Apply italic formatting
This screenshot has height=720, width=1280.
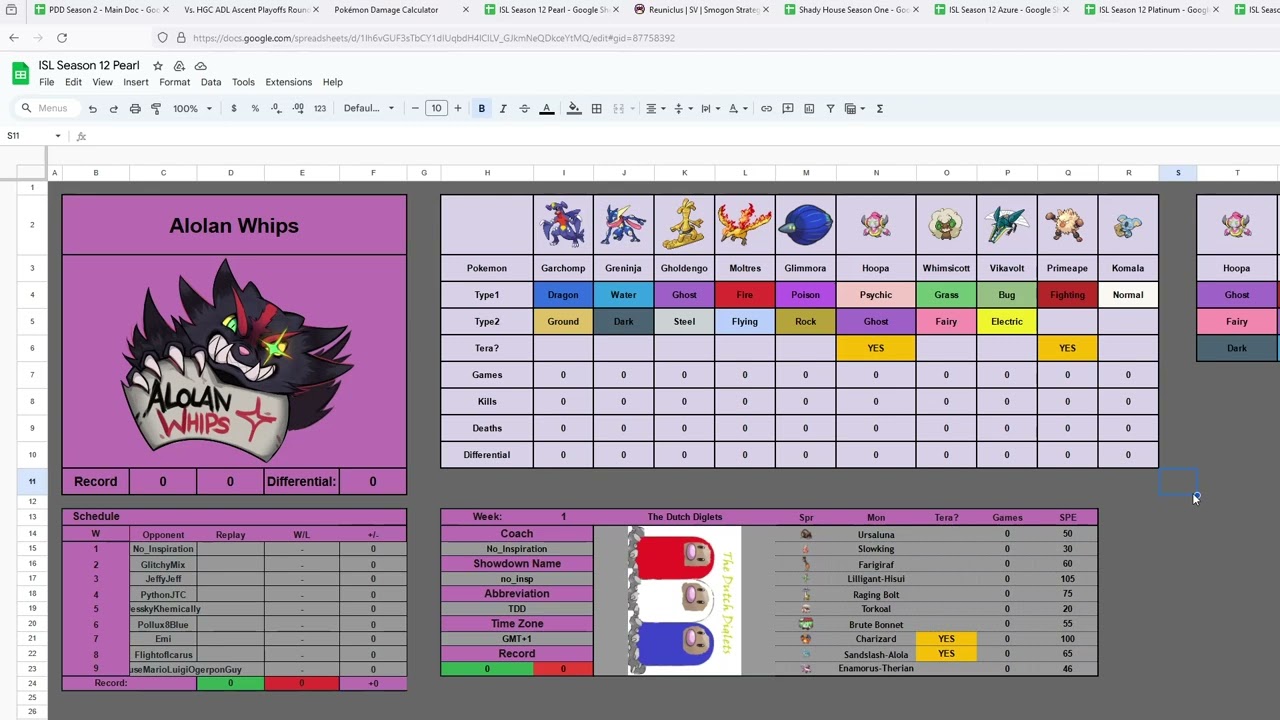(x=503, y=108)
